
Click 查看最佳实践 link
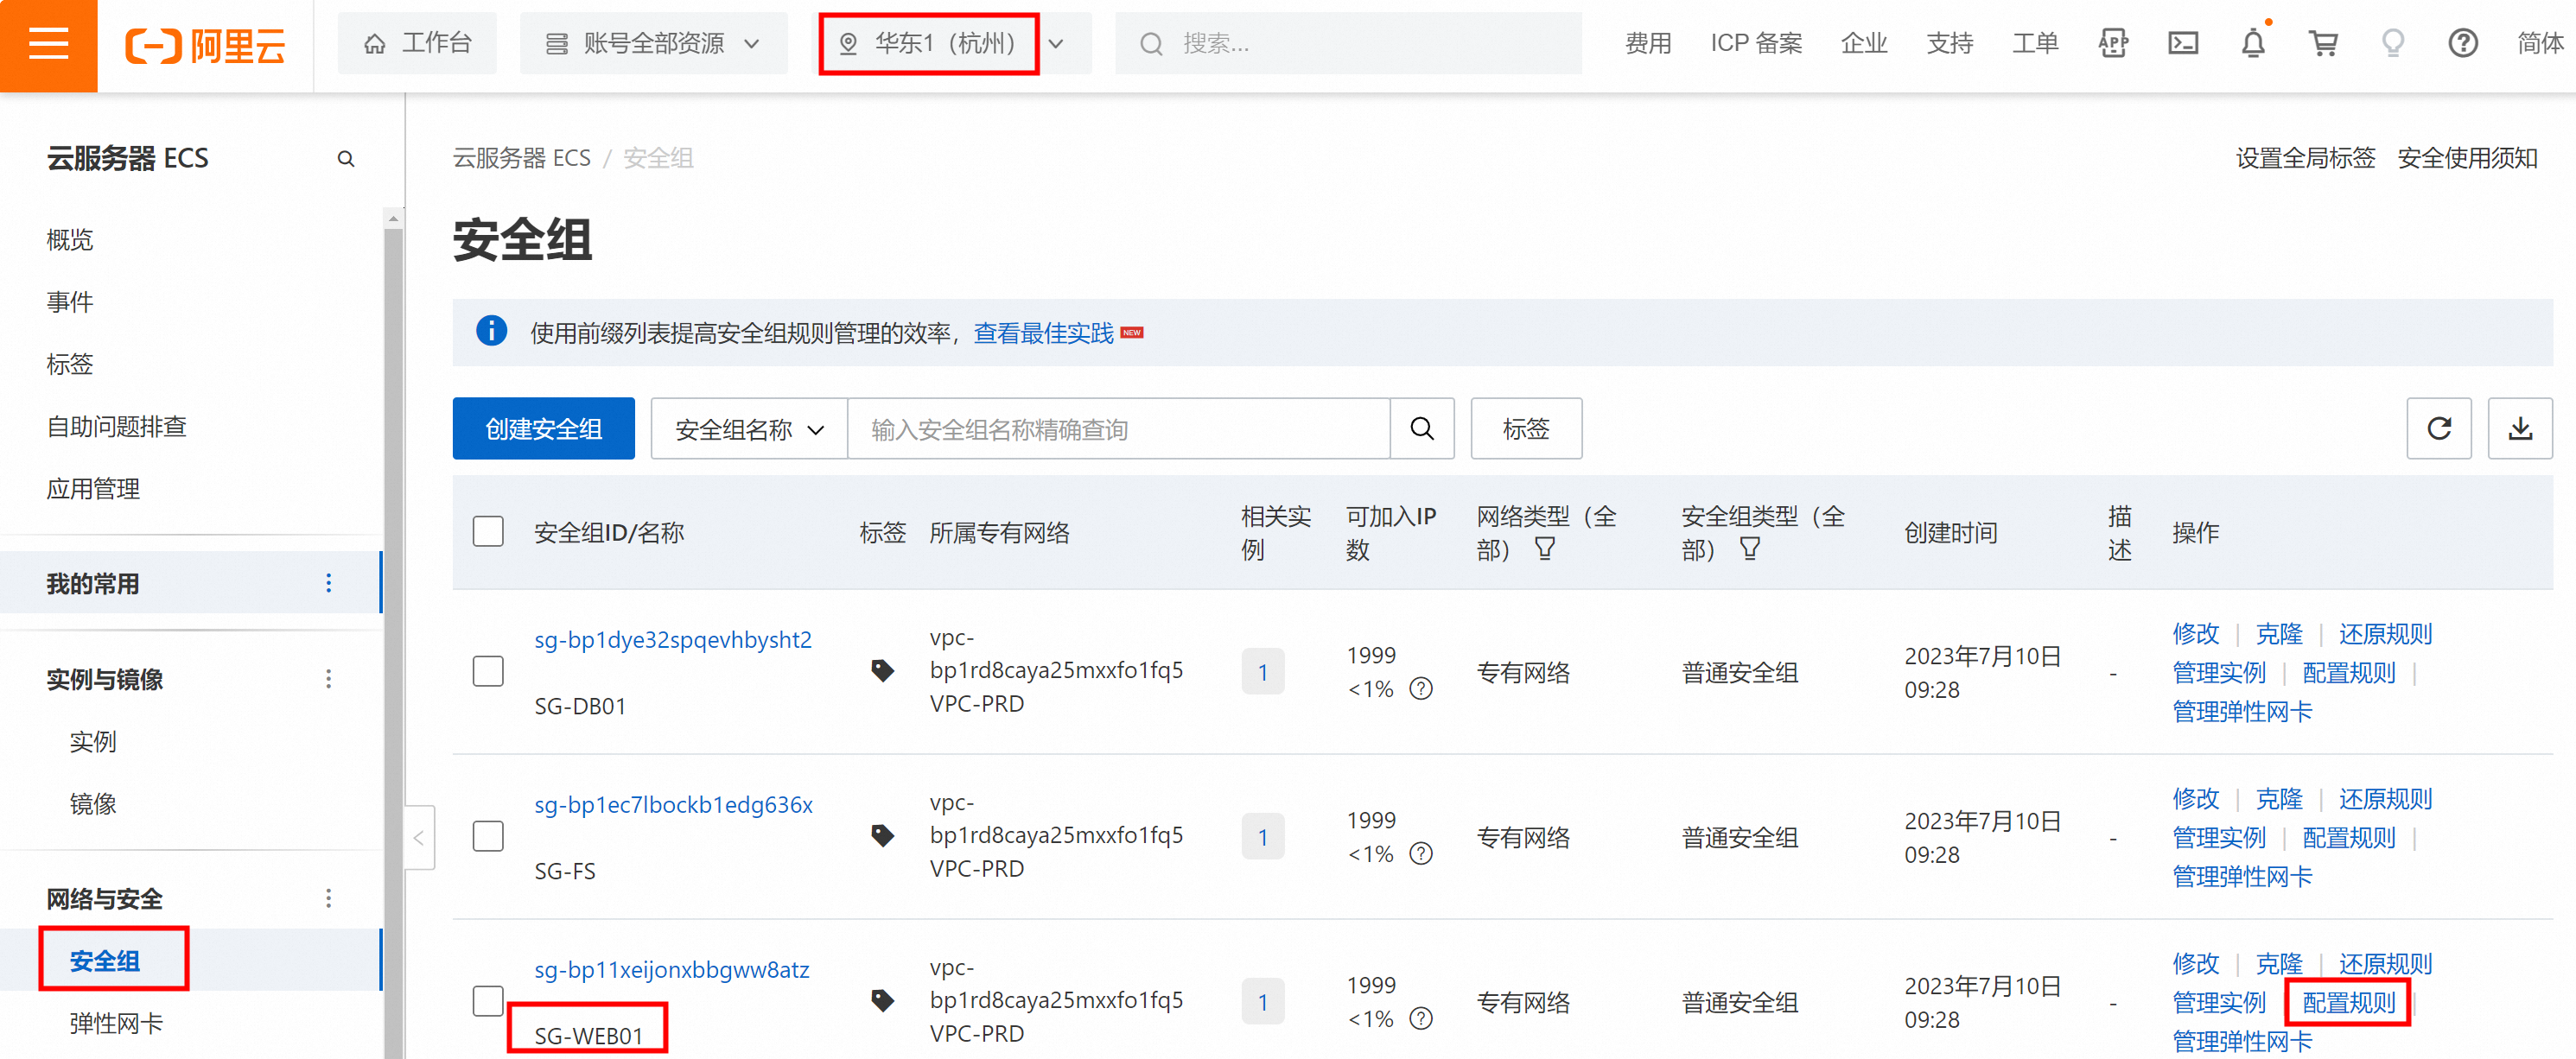tap(1044, 333)
